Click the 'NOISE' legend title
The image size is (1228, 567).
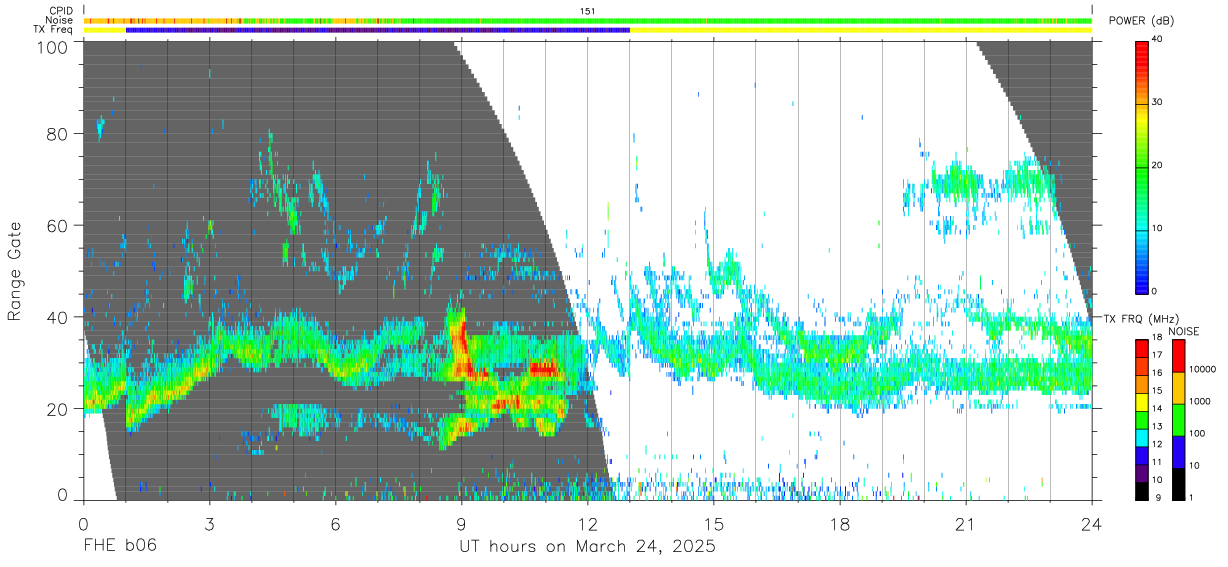pos(1184,331)
